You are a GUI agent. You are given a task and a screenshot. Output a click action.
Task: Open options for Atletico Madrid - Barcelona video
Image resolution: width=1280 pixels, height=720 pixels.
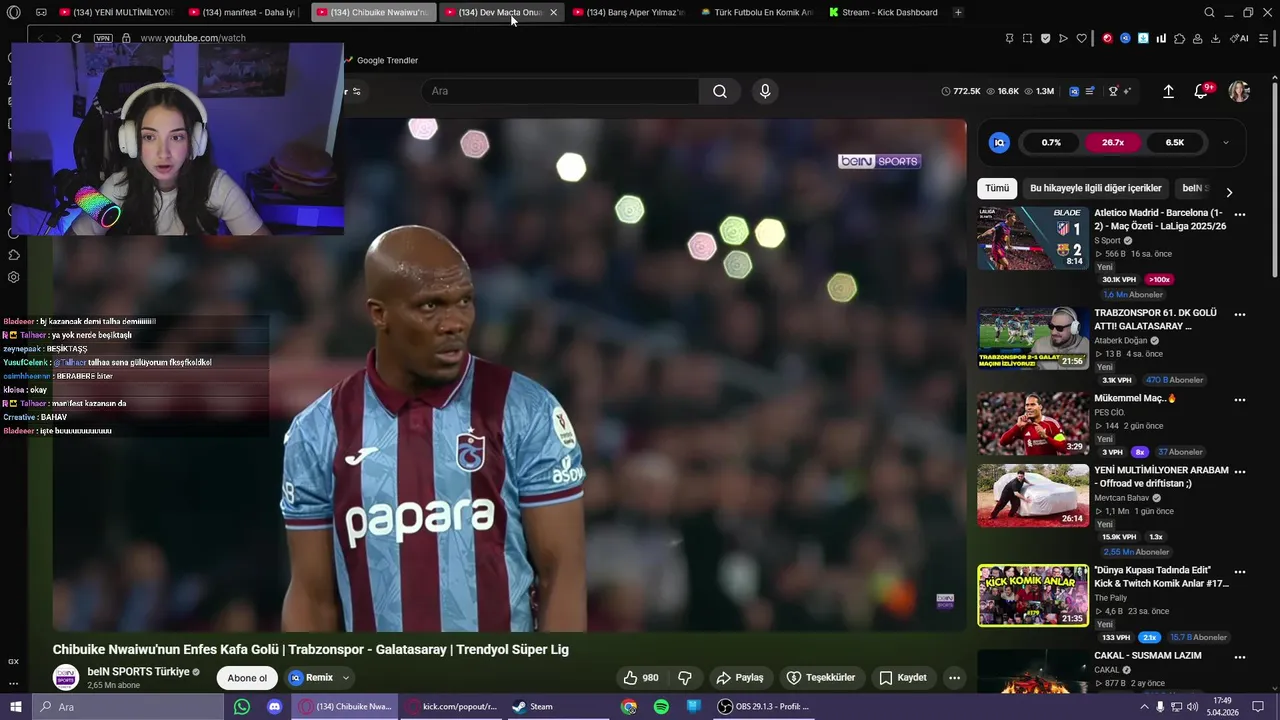coord(1240,214)
